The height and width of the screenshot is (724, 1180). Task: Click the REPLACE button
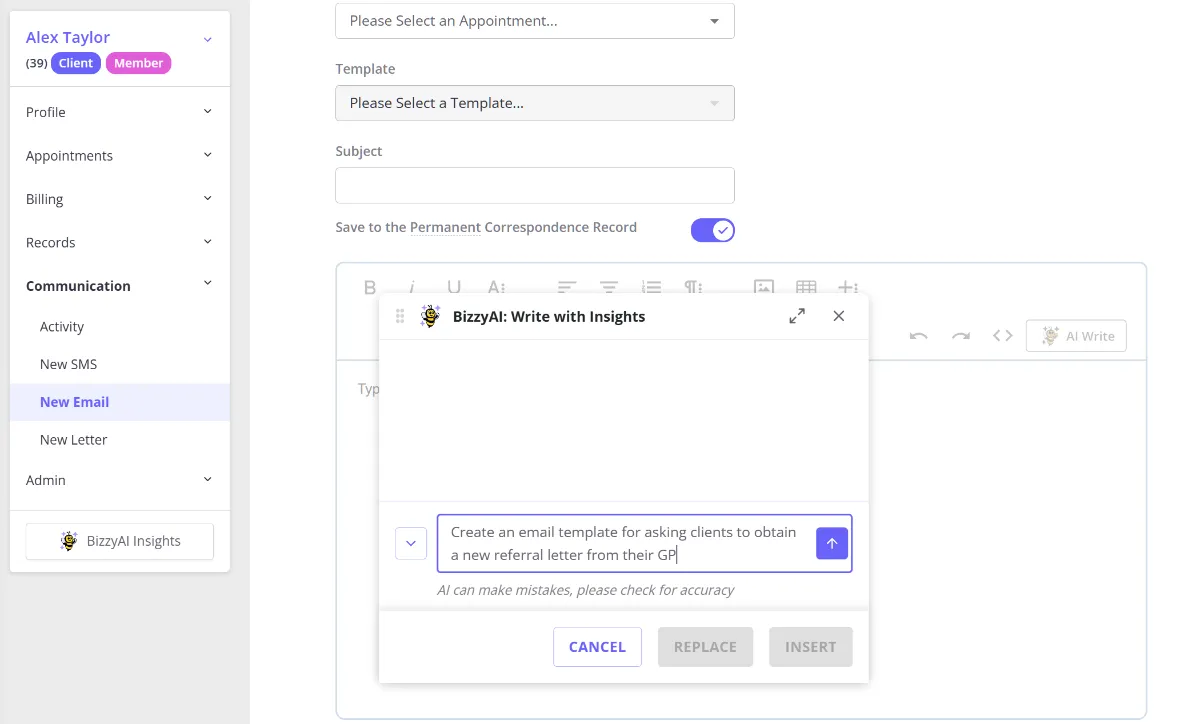point(705,647)
